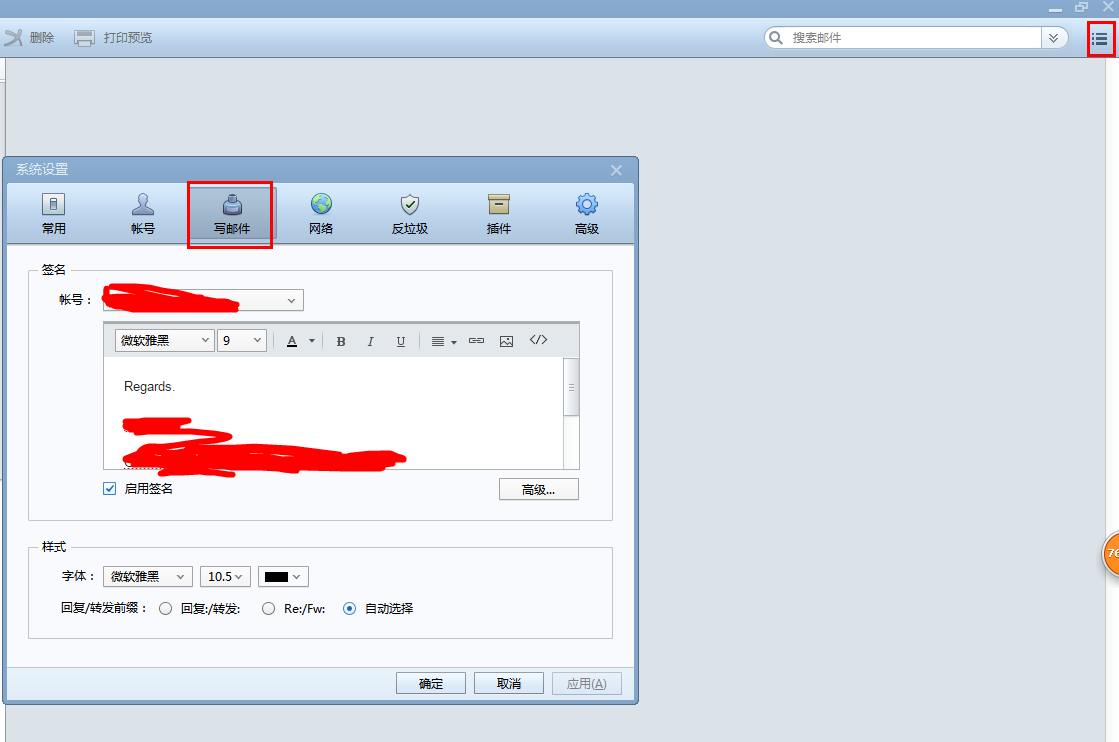Open the HTML source view of signature

538,340
